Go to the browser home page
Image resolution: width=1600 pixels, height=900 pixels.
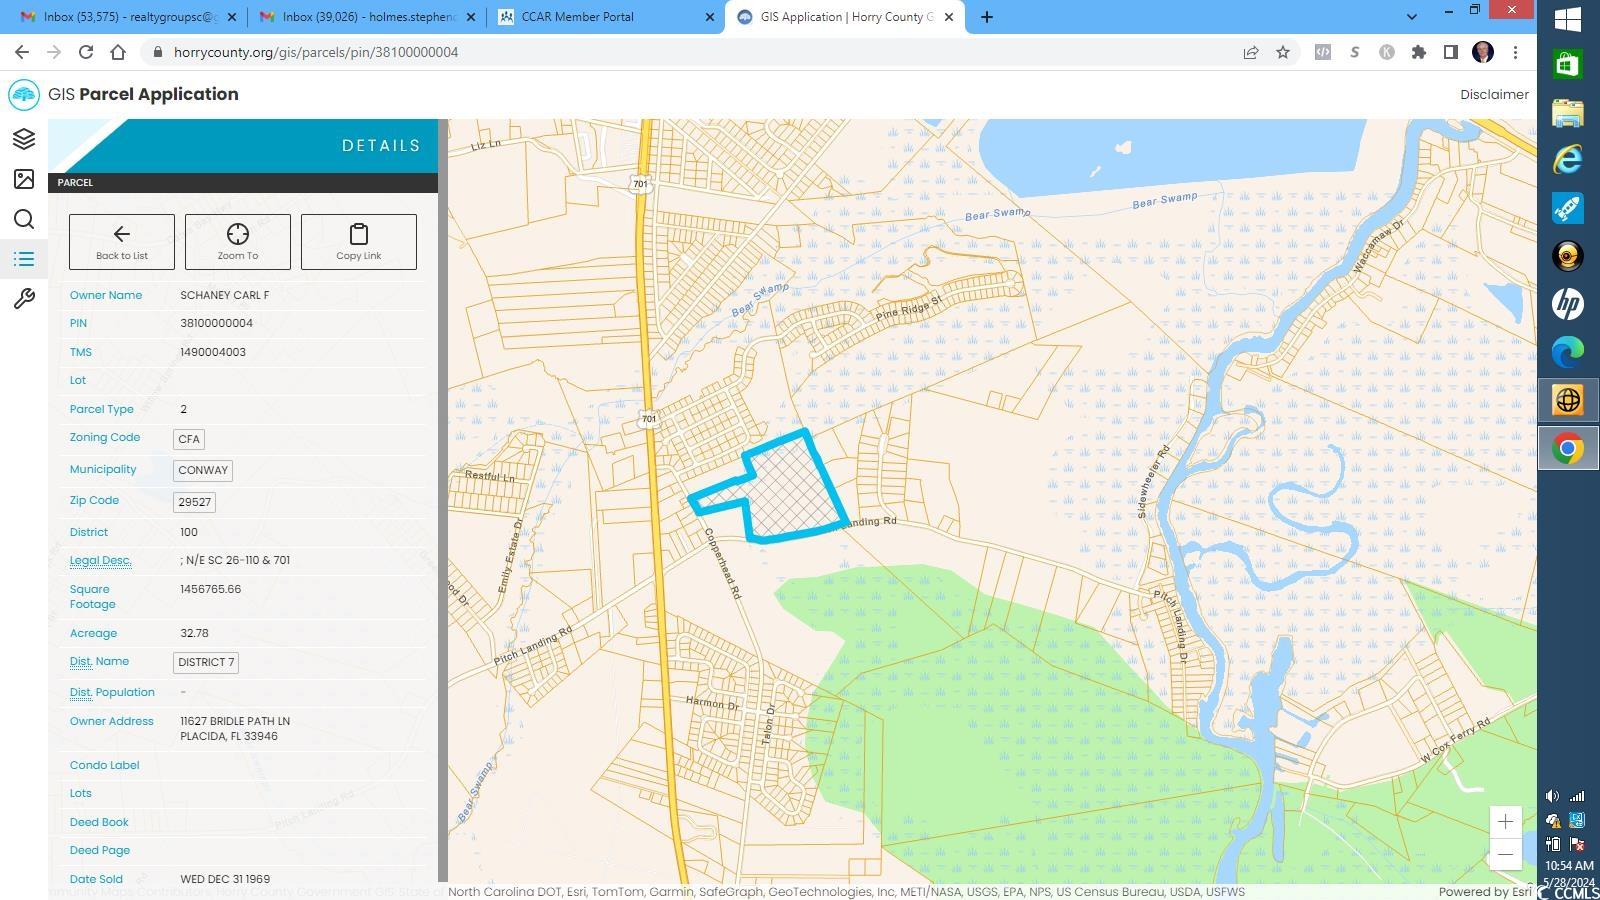[118, 52]
